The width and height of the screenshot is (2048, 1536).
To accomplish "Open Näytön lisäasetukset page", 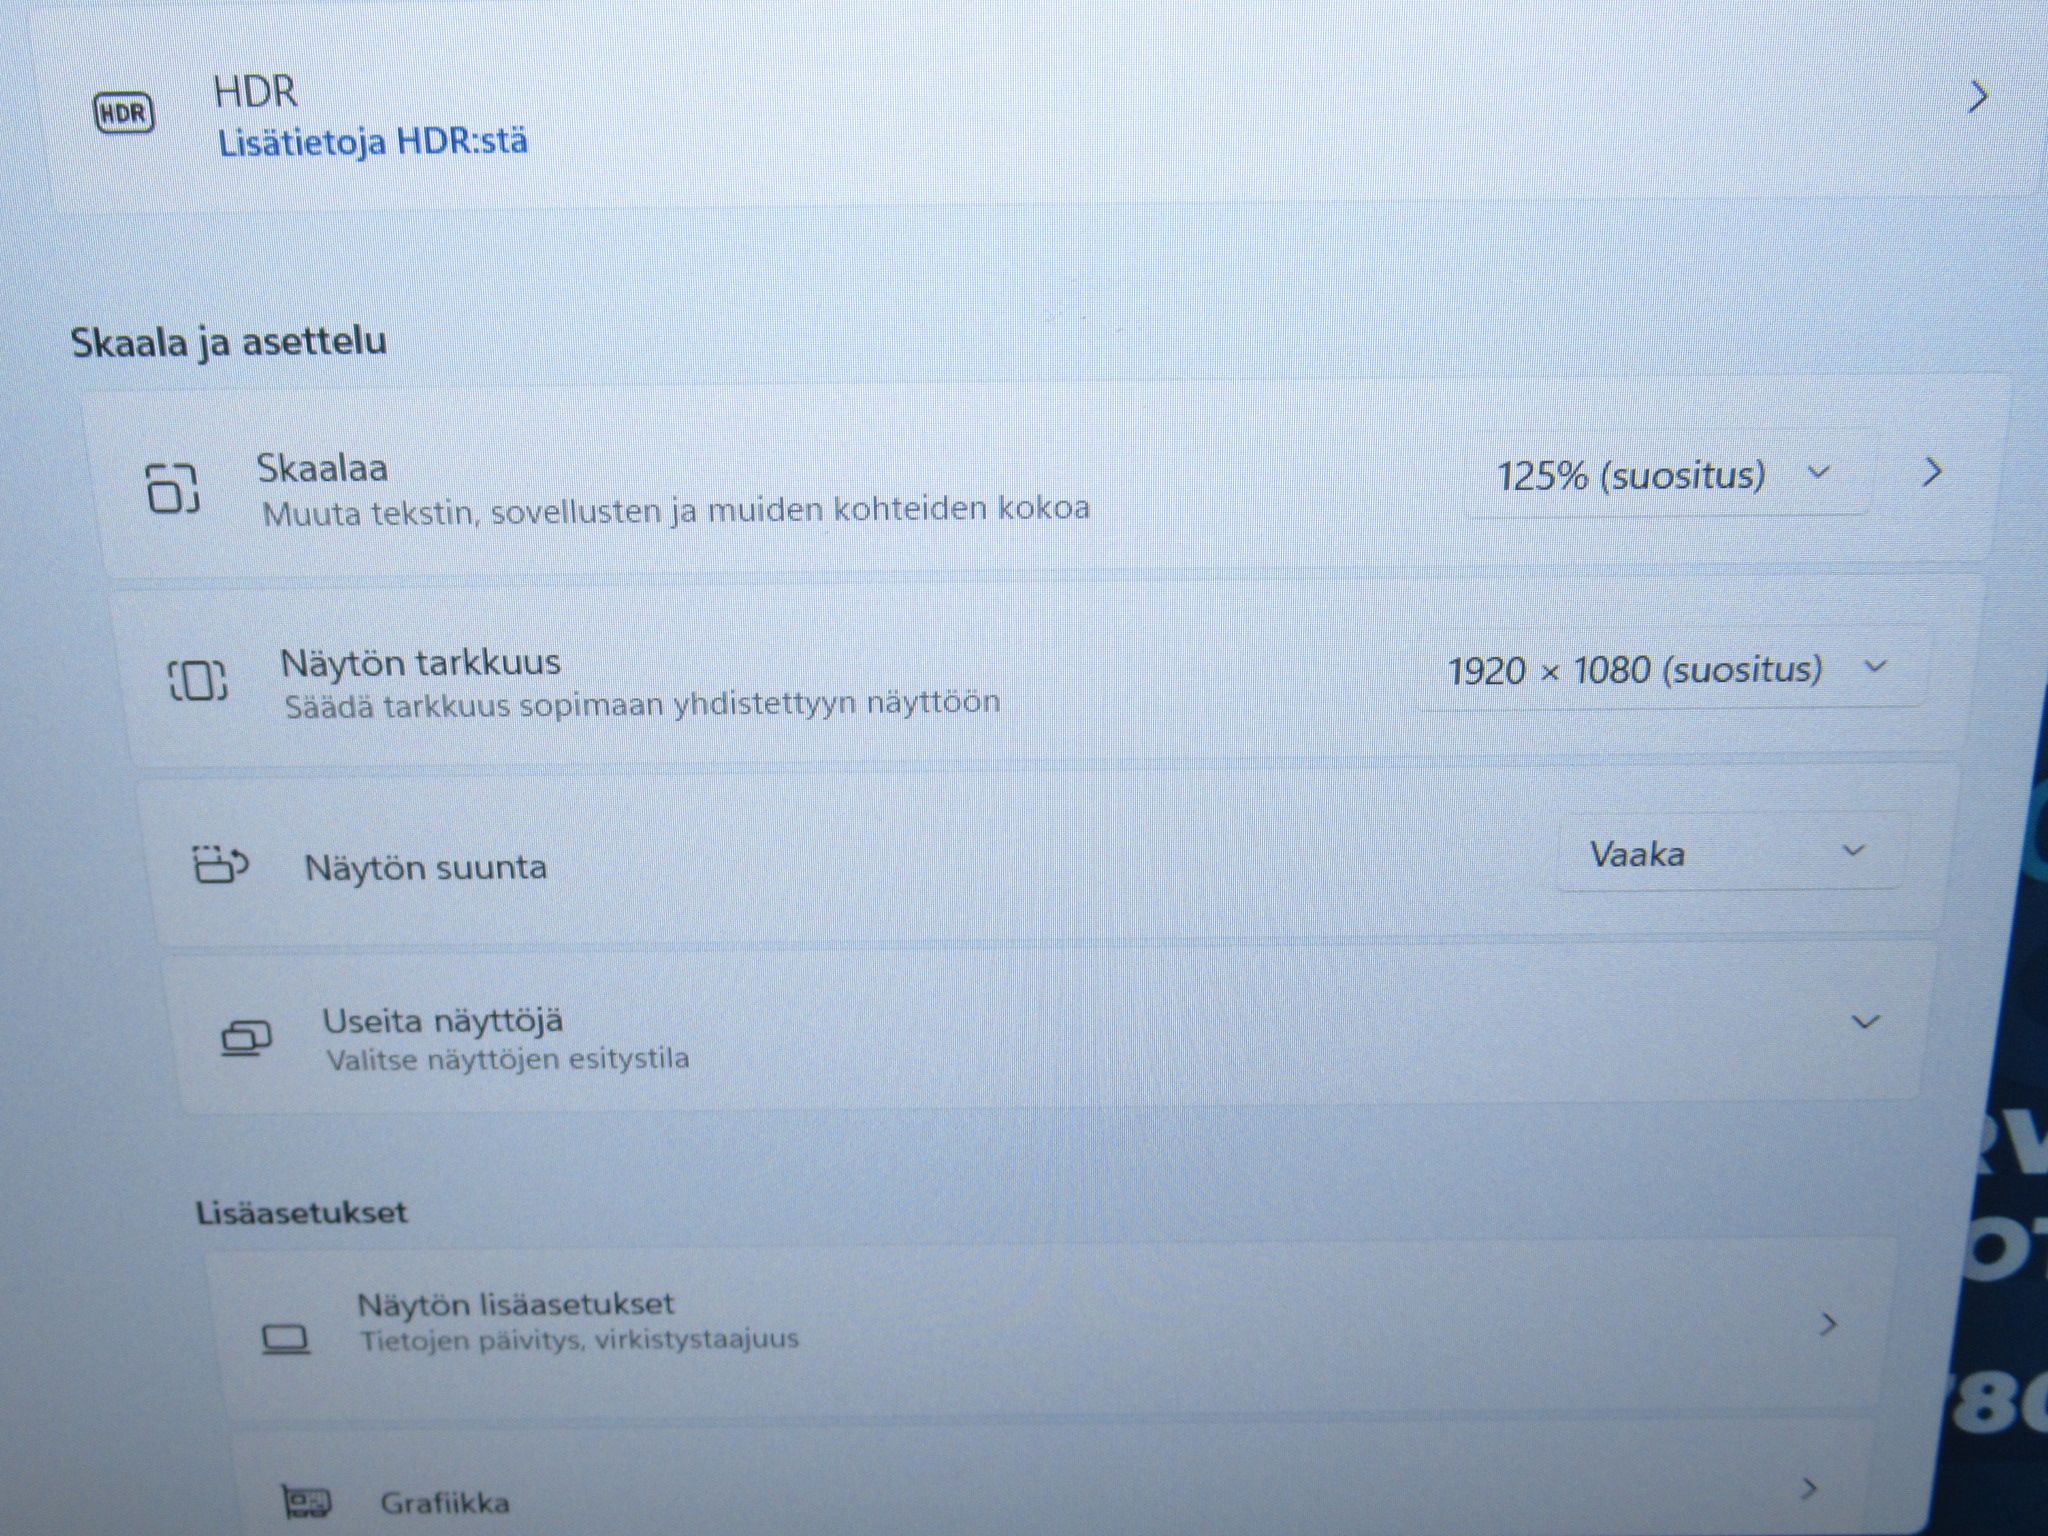I will [1040, 1325].
